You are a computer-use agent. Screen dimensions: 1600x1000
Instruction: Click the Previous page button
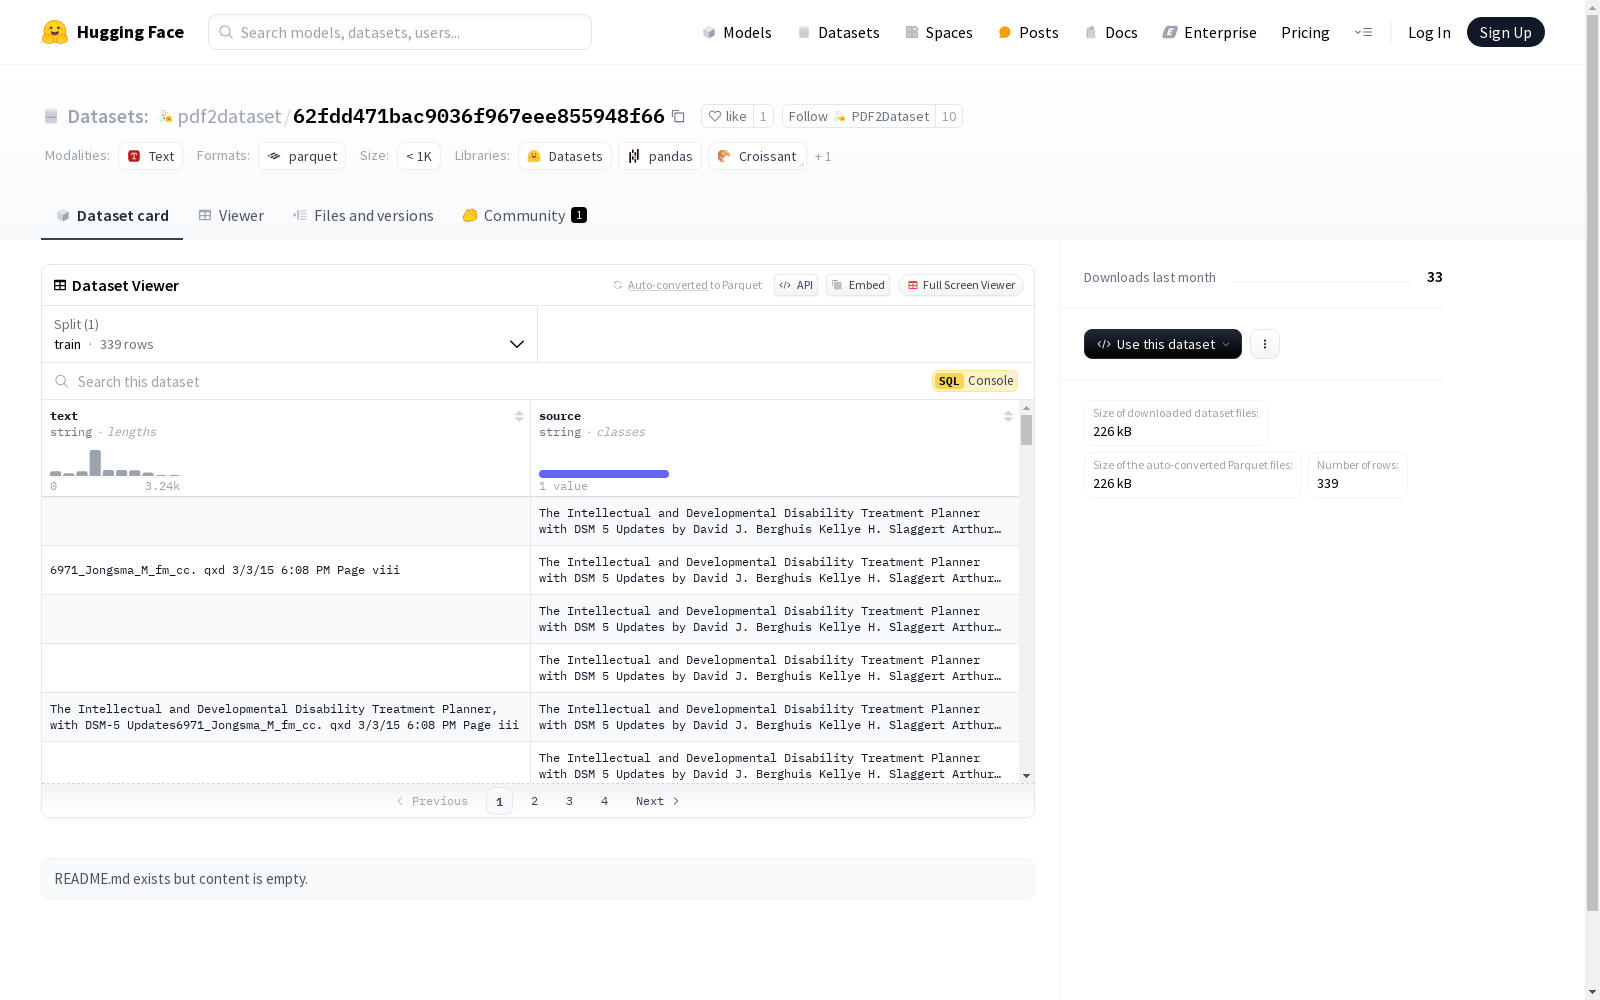point(432,801)
